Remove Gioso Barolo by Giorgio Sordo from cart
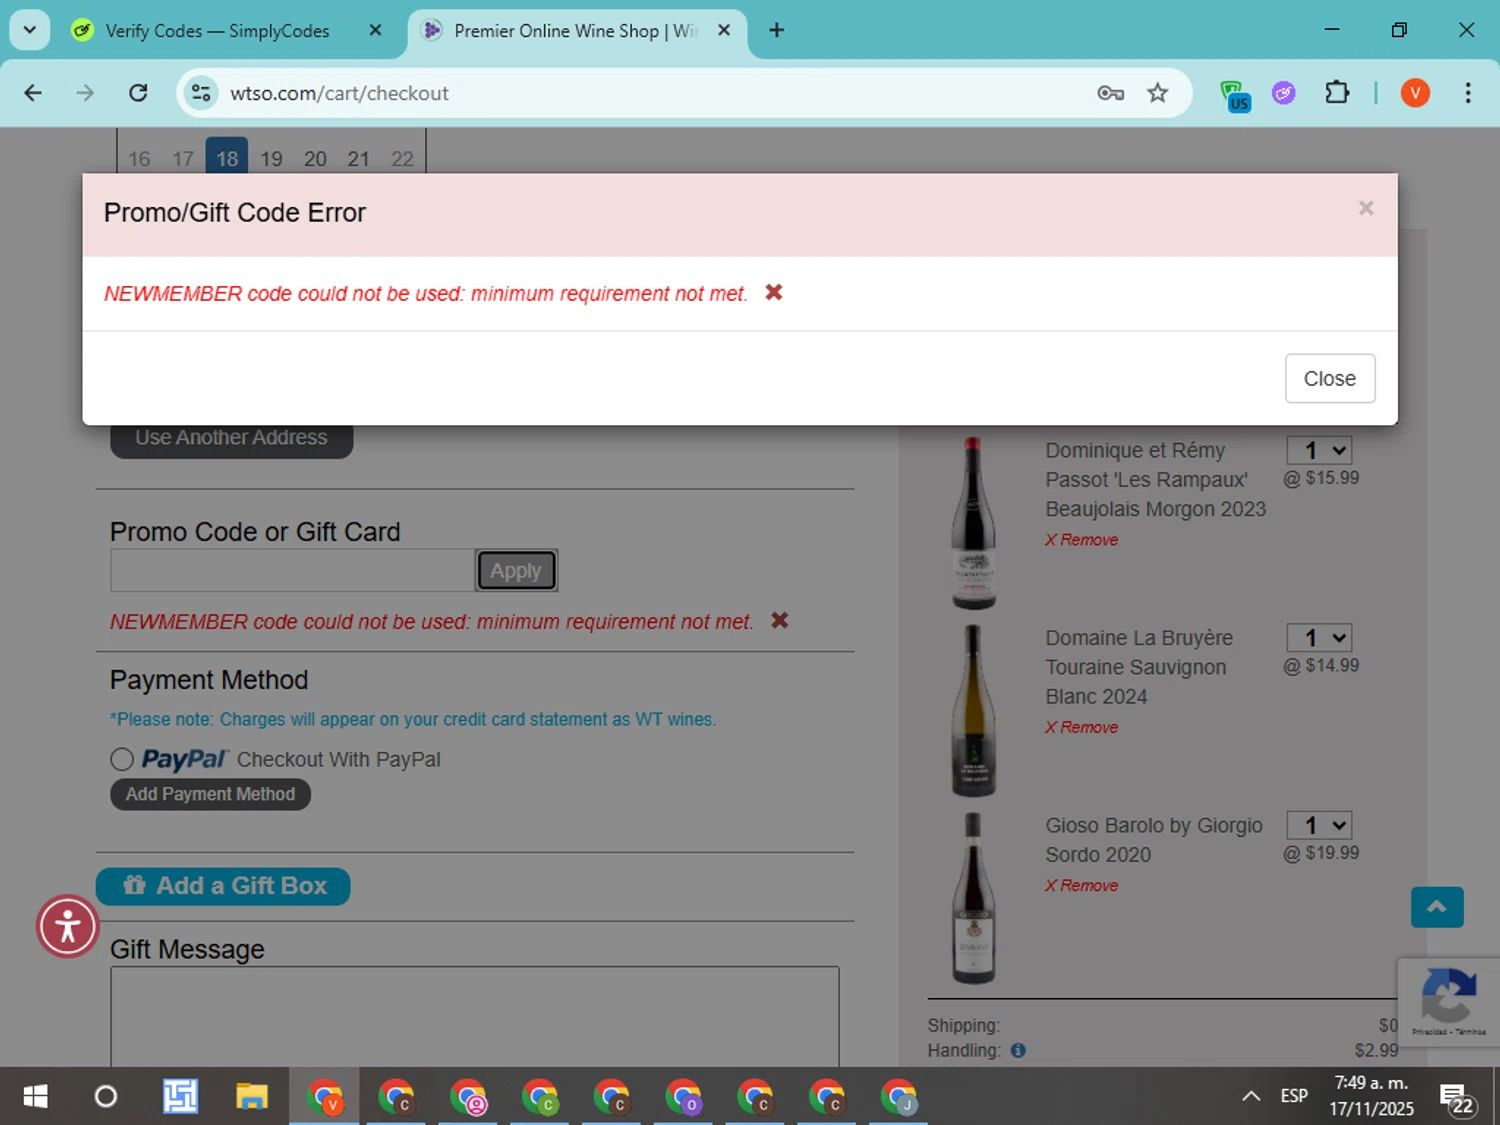The width and height of the screenshot is (1500, 1125). (x=1082, y=885)
